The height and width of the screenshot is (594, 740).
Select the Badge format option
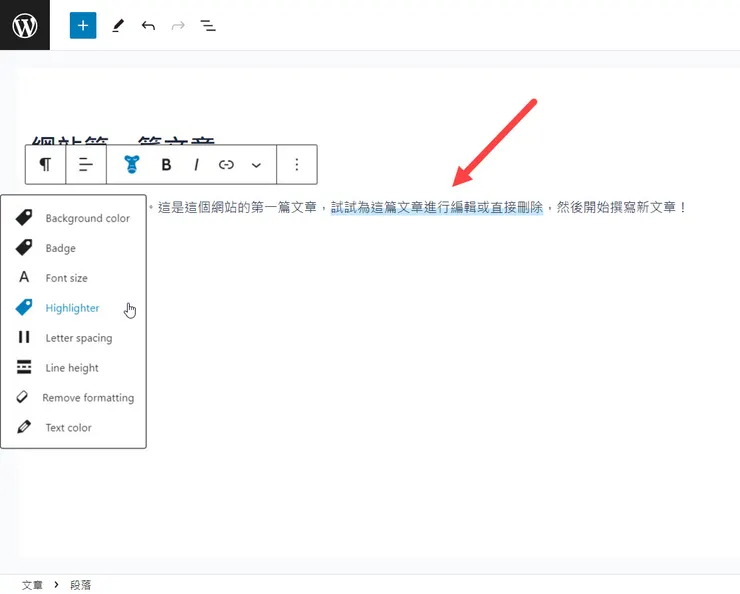(74, 248)
